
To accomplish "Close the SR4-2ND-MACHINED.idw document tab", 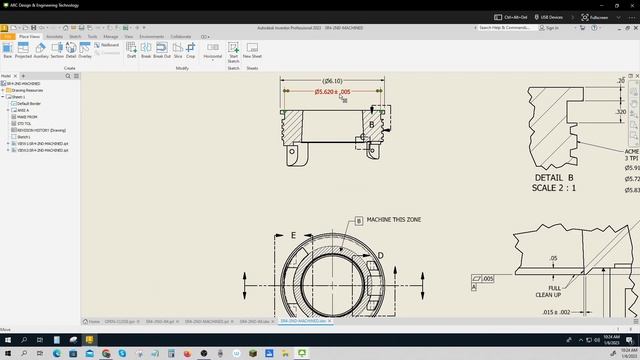I will pos(330,321).
